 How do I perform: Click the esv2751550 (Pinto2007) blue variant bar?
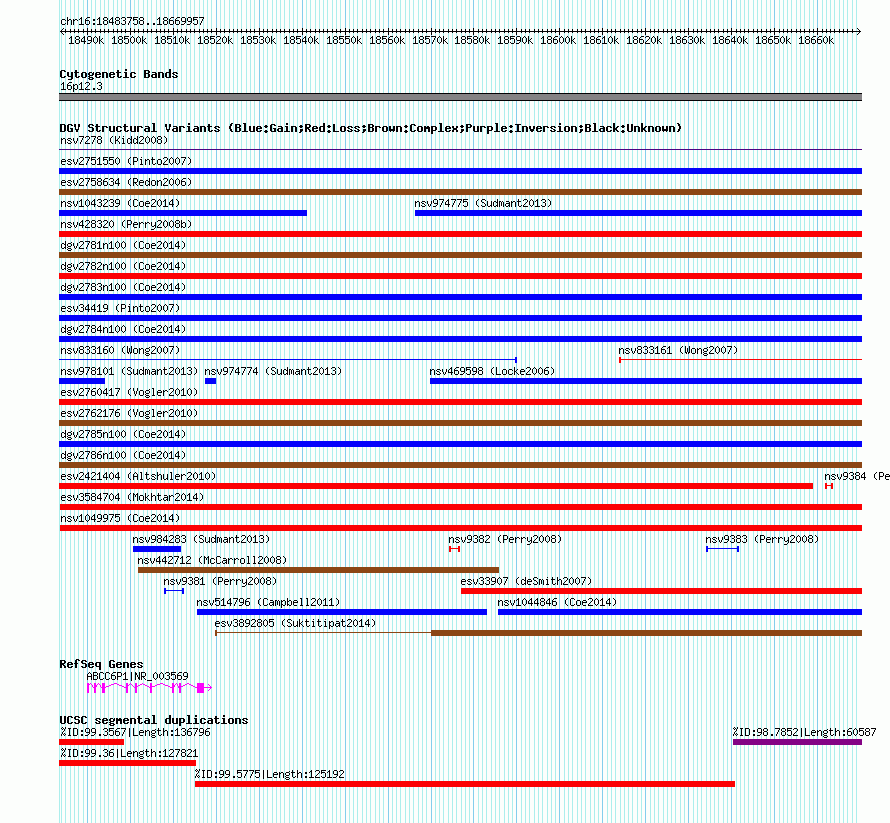460,171
